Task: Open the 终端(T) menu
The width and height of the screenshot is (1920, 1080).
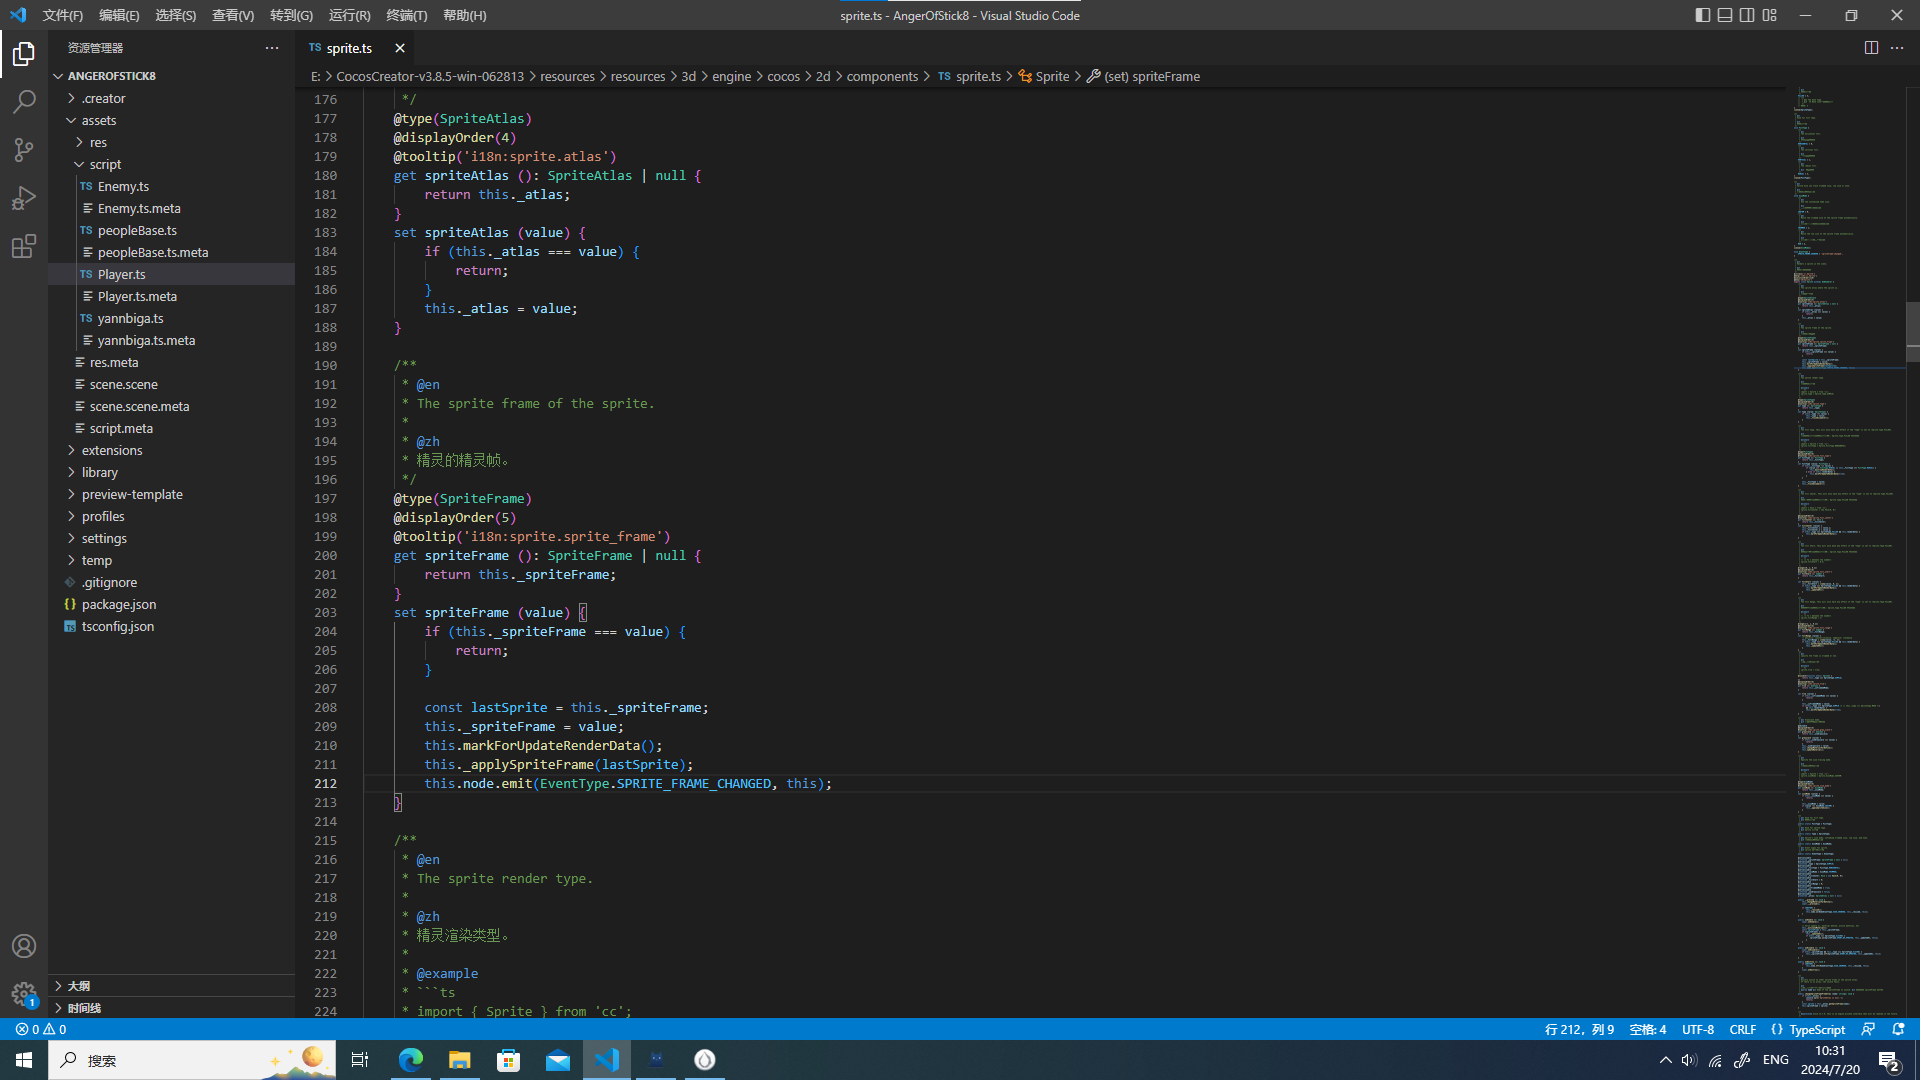Action: click(x=406, y=15)
